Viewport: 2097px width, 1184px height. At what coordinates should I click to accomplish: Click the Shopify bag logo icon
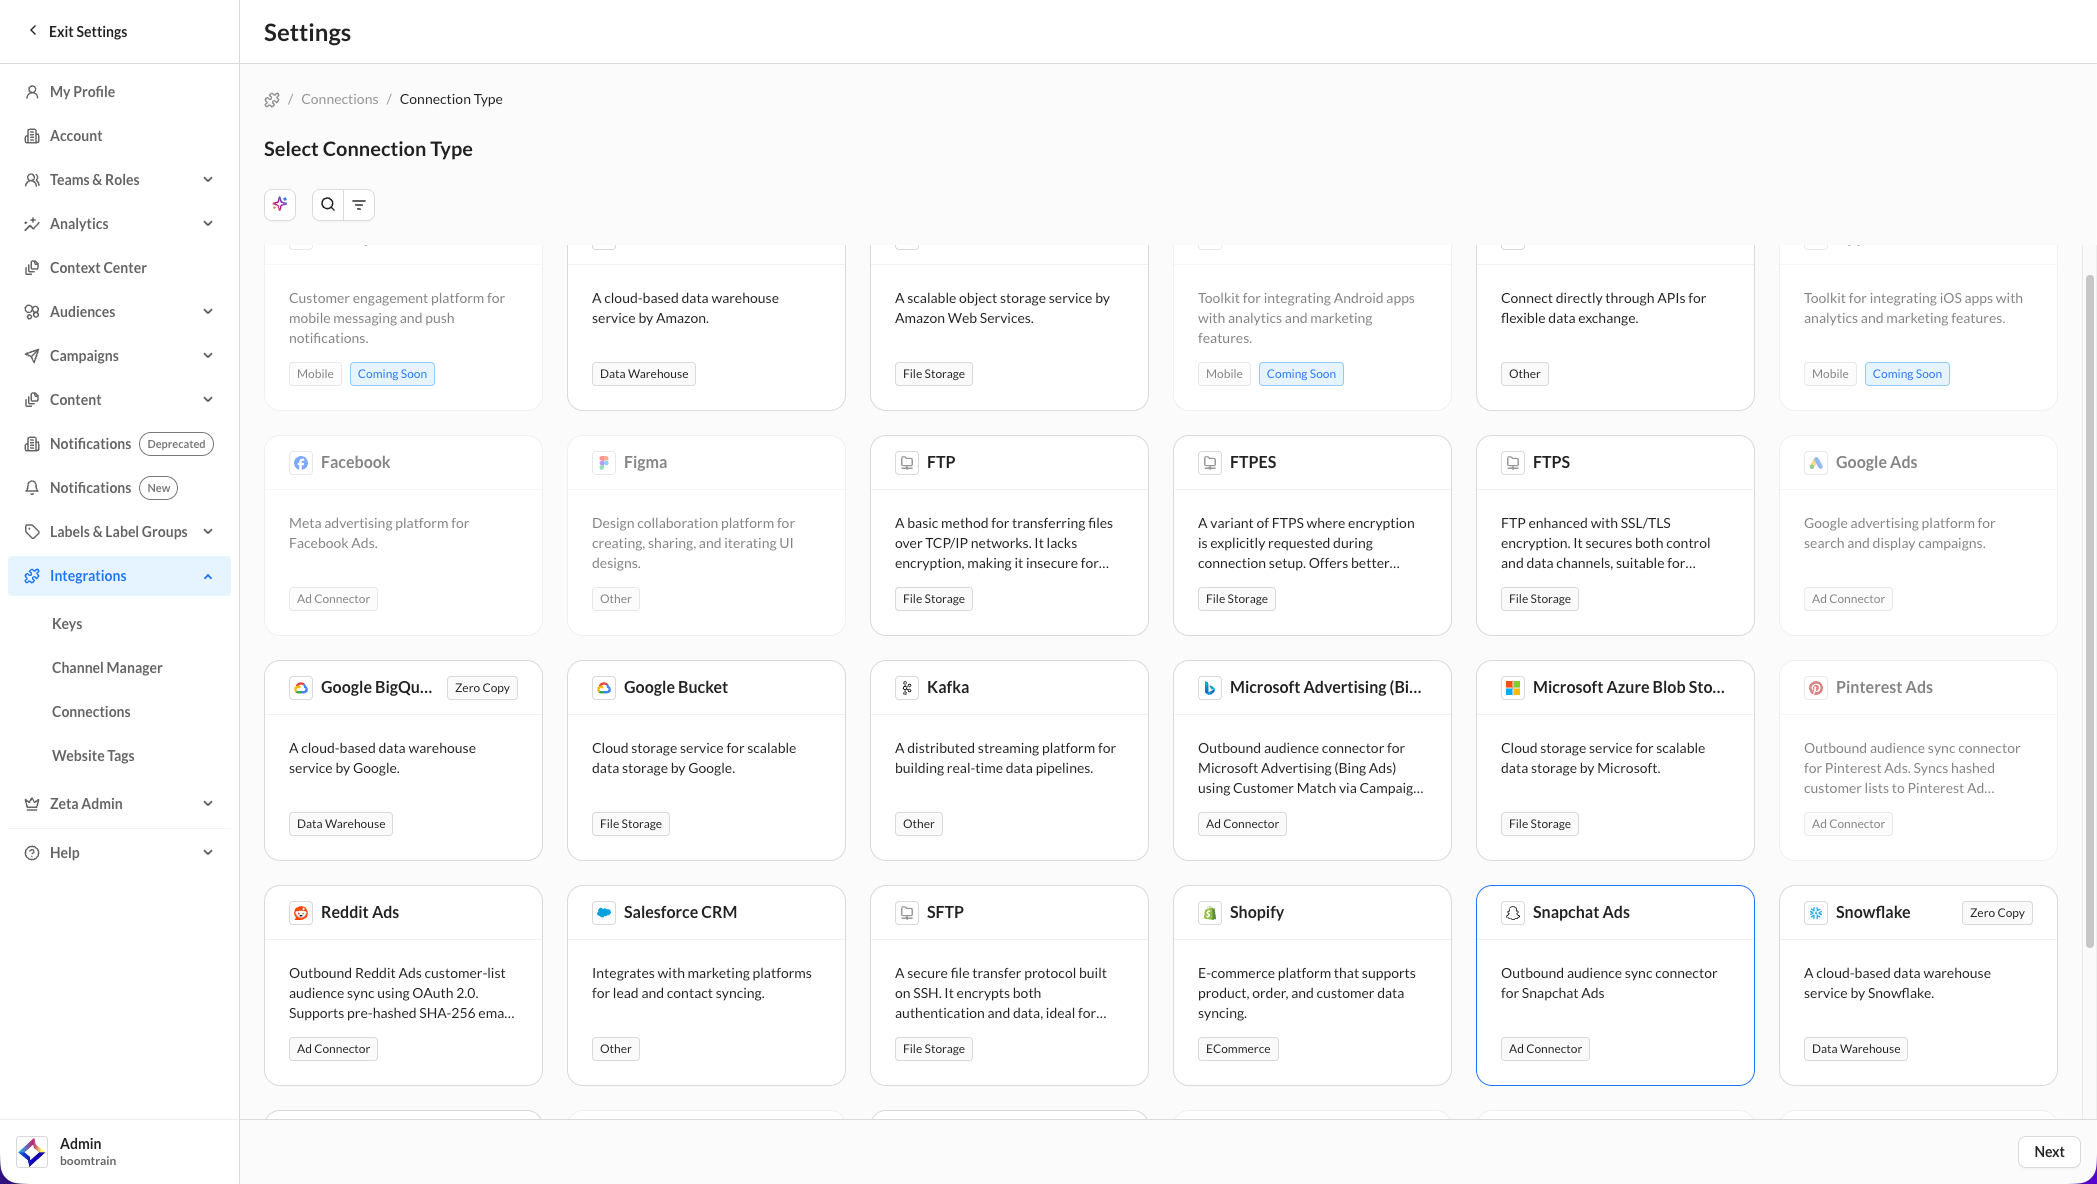[1210, 912]
